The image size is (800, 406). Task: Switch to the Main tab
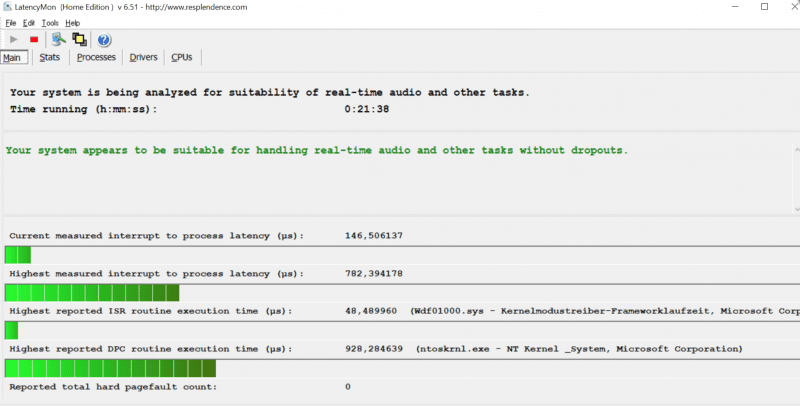(x=13, y=57)
